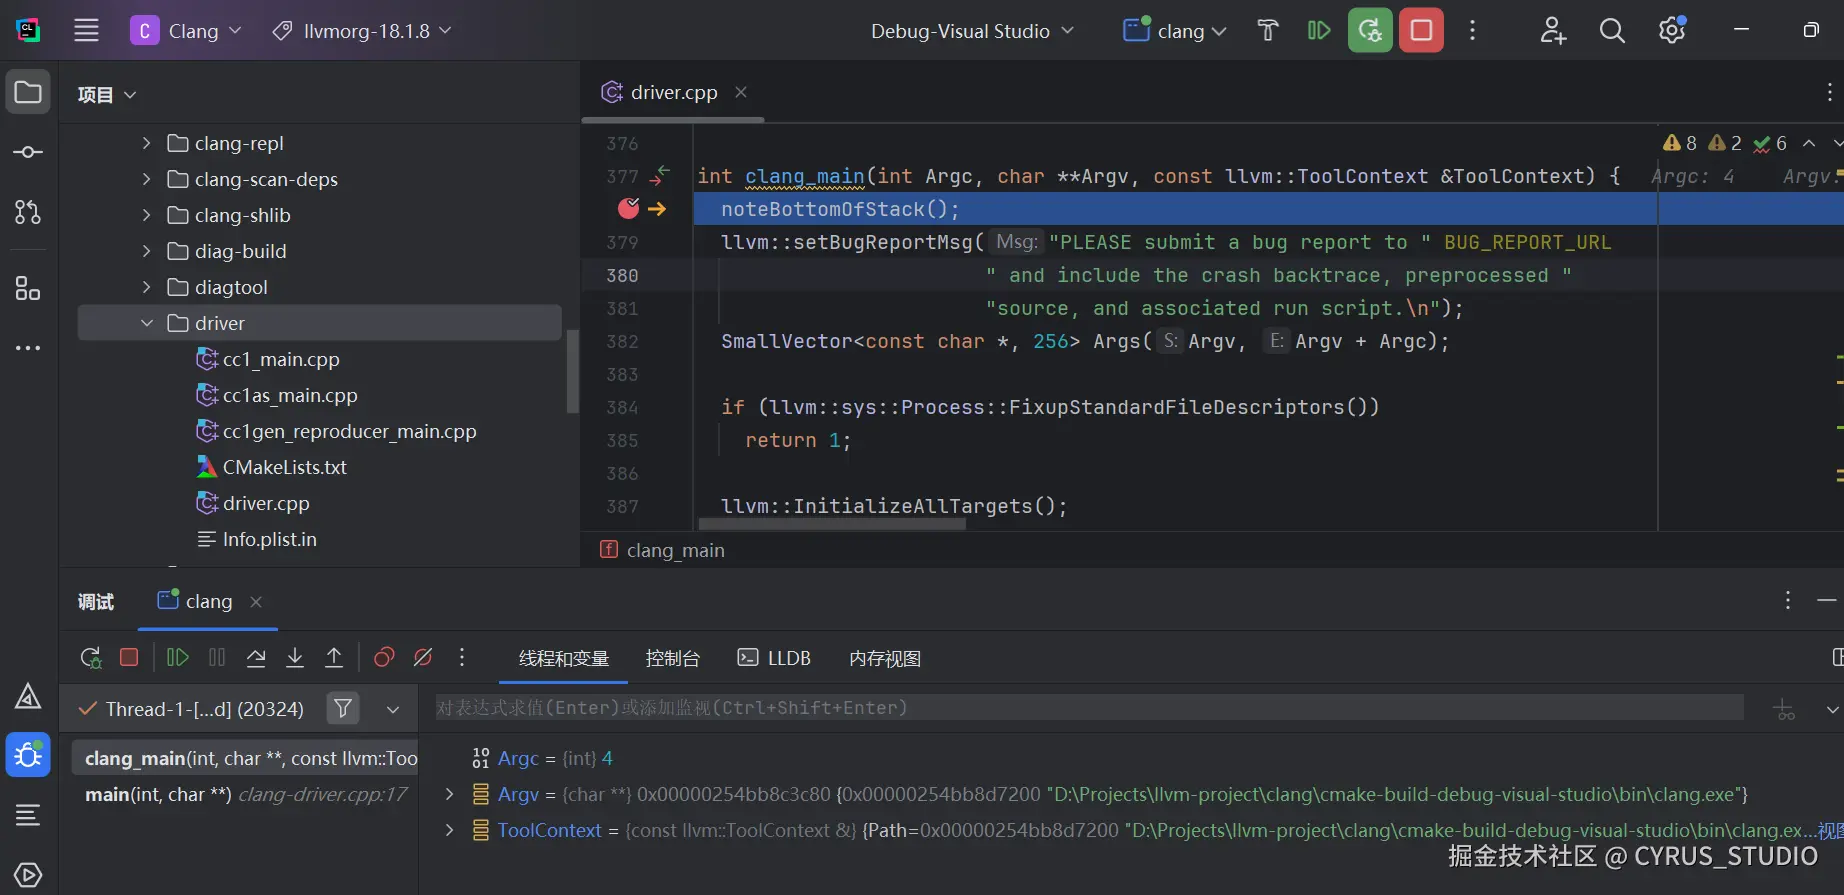Screen dimensions: 1844x895
Task: Toggle the thread frames filter button
Action: point(343,709)
